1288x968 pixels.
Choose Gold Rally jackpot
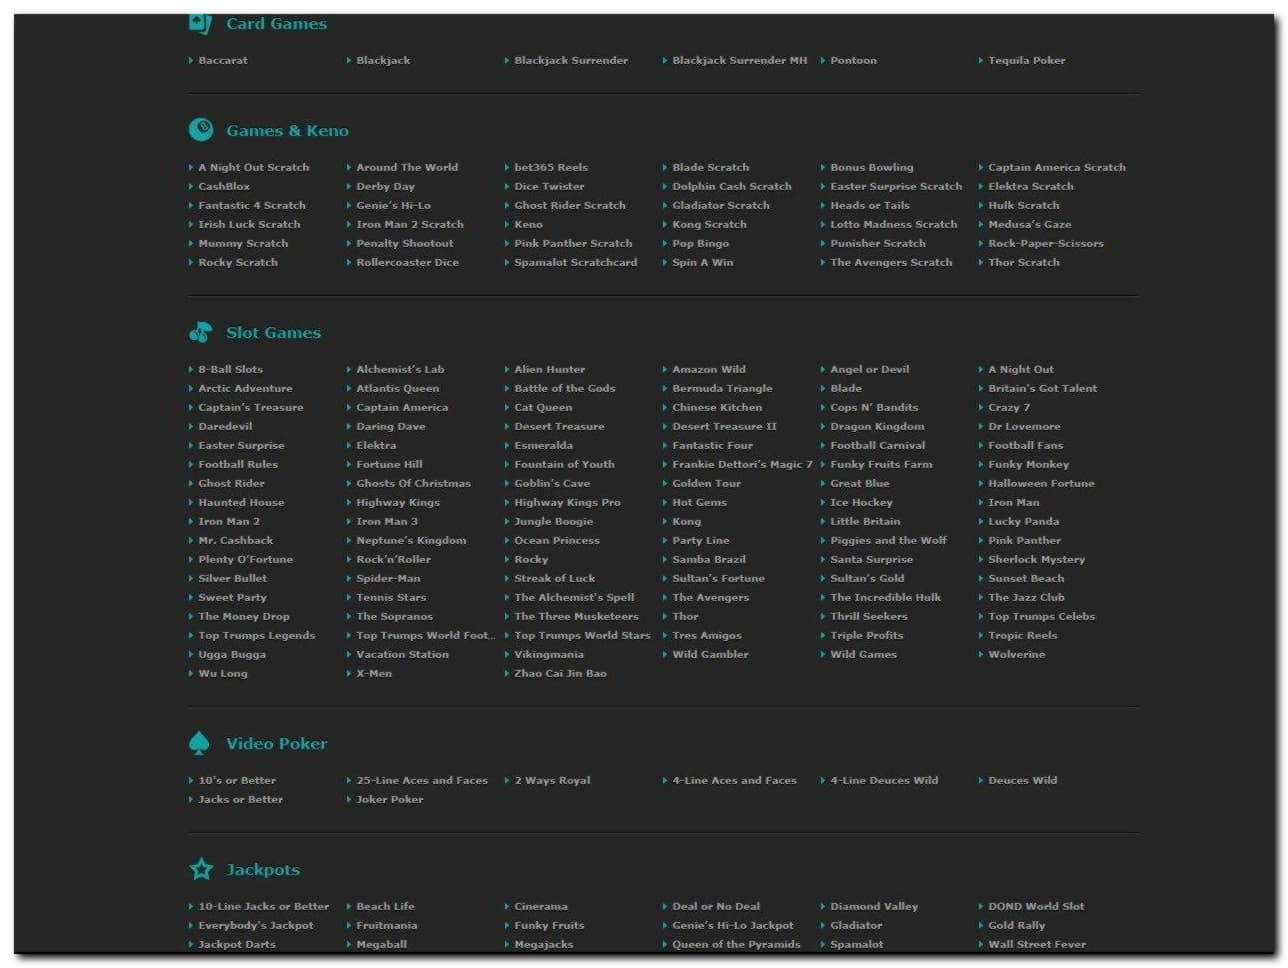tap(1017, 926)
